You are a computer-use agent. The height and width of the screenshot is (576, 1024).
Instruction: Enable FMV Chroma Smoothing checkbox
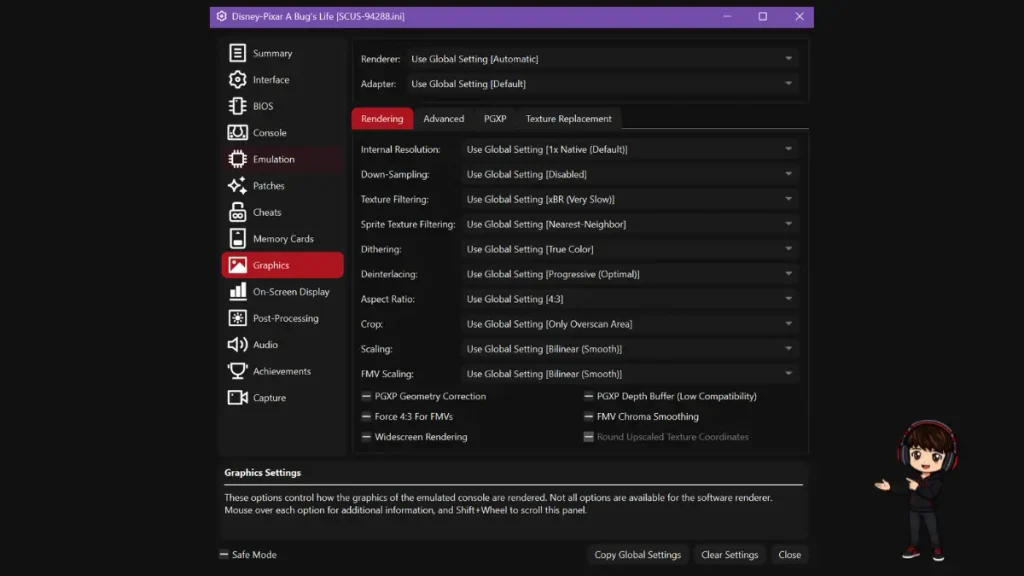588,417
